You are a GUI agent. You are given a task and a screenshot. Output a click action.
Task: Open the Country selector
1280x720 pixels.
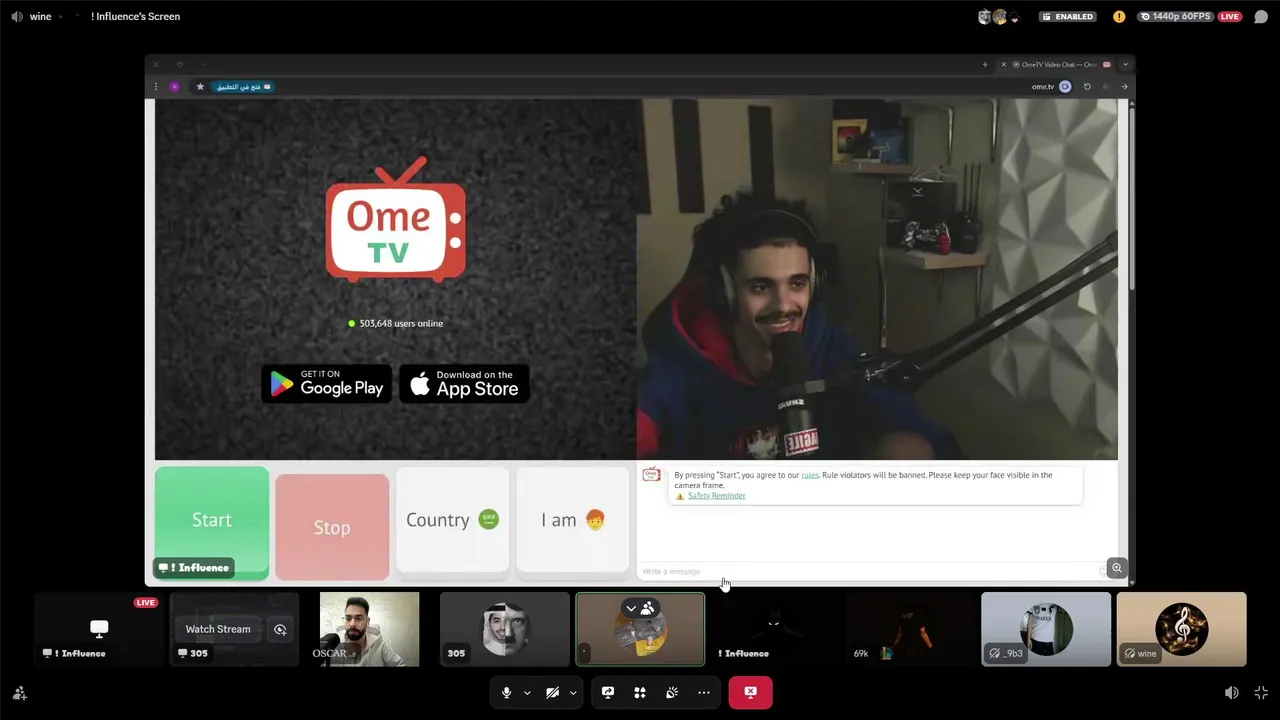point(452,520)
